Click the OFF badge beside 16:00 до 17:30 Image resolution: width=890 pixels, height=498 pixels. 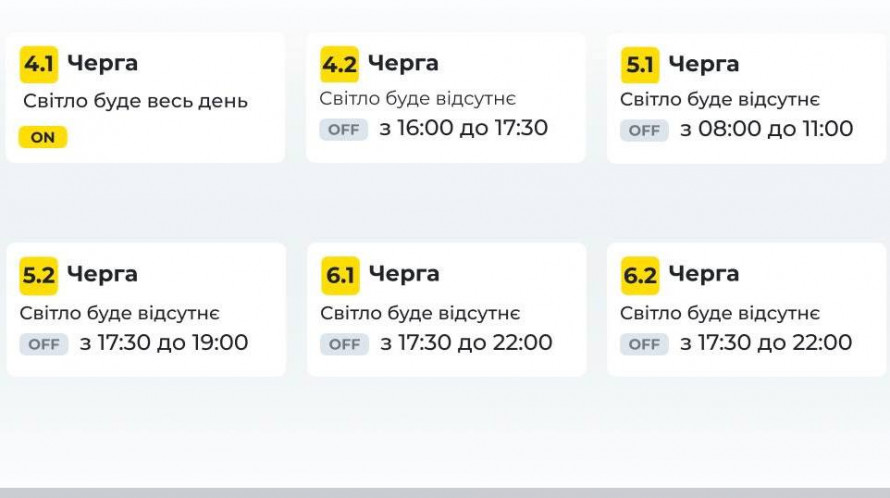point(344,130)
